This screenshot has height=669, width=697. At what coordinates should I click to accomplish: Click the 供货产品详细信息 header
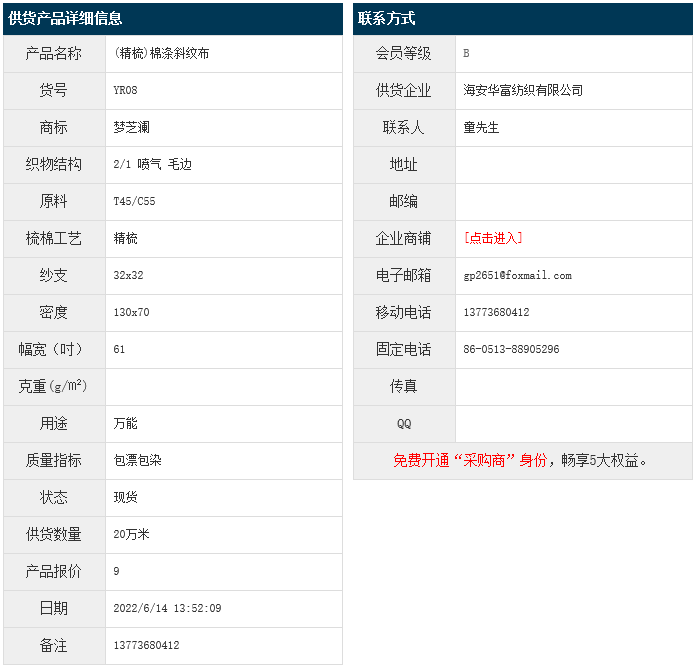tap(66, 19)
